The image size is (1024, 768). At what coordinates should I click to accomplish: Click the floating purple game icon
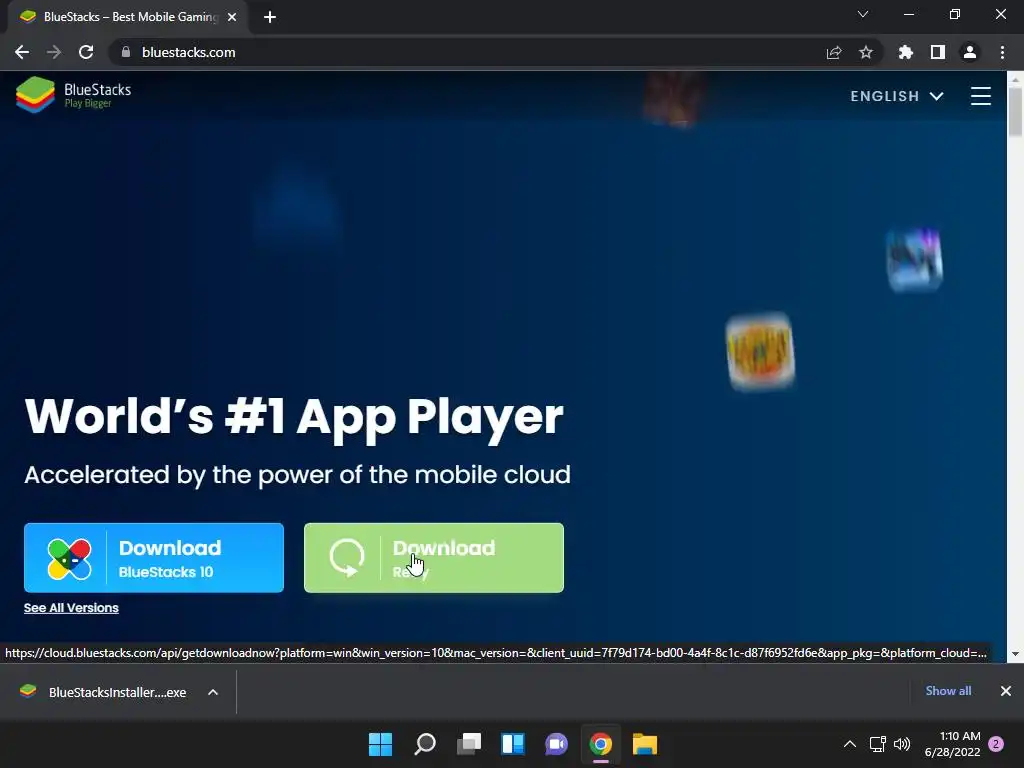(x=914, y=259)
